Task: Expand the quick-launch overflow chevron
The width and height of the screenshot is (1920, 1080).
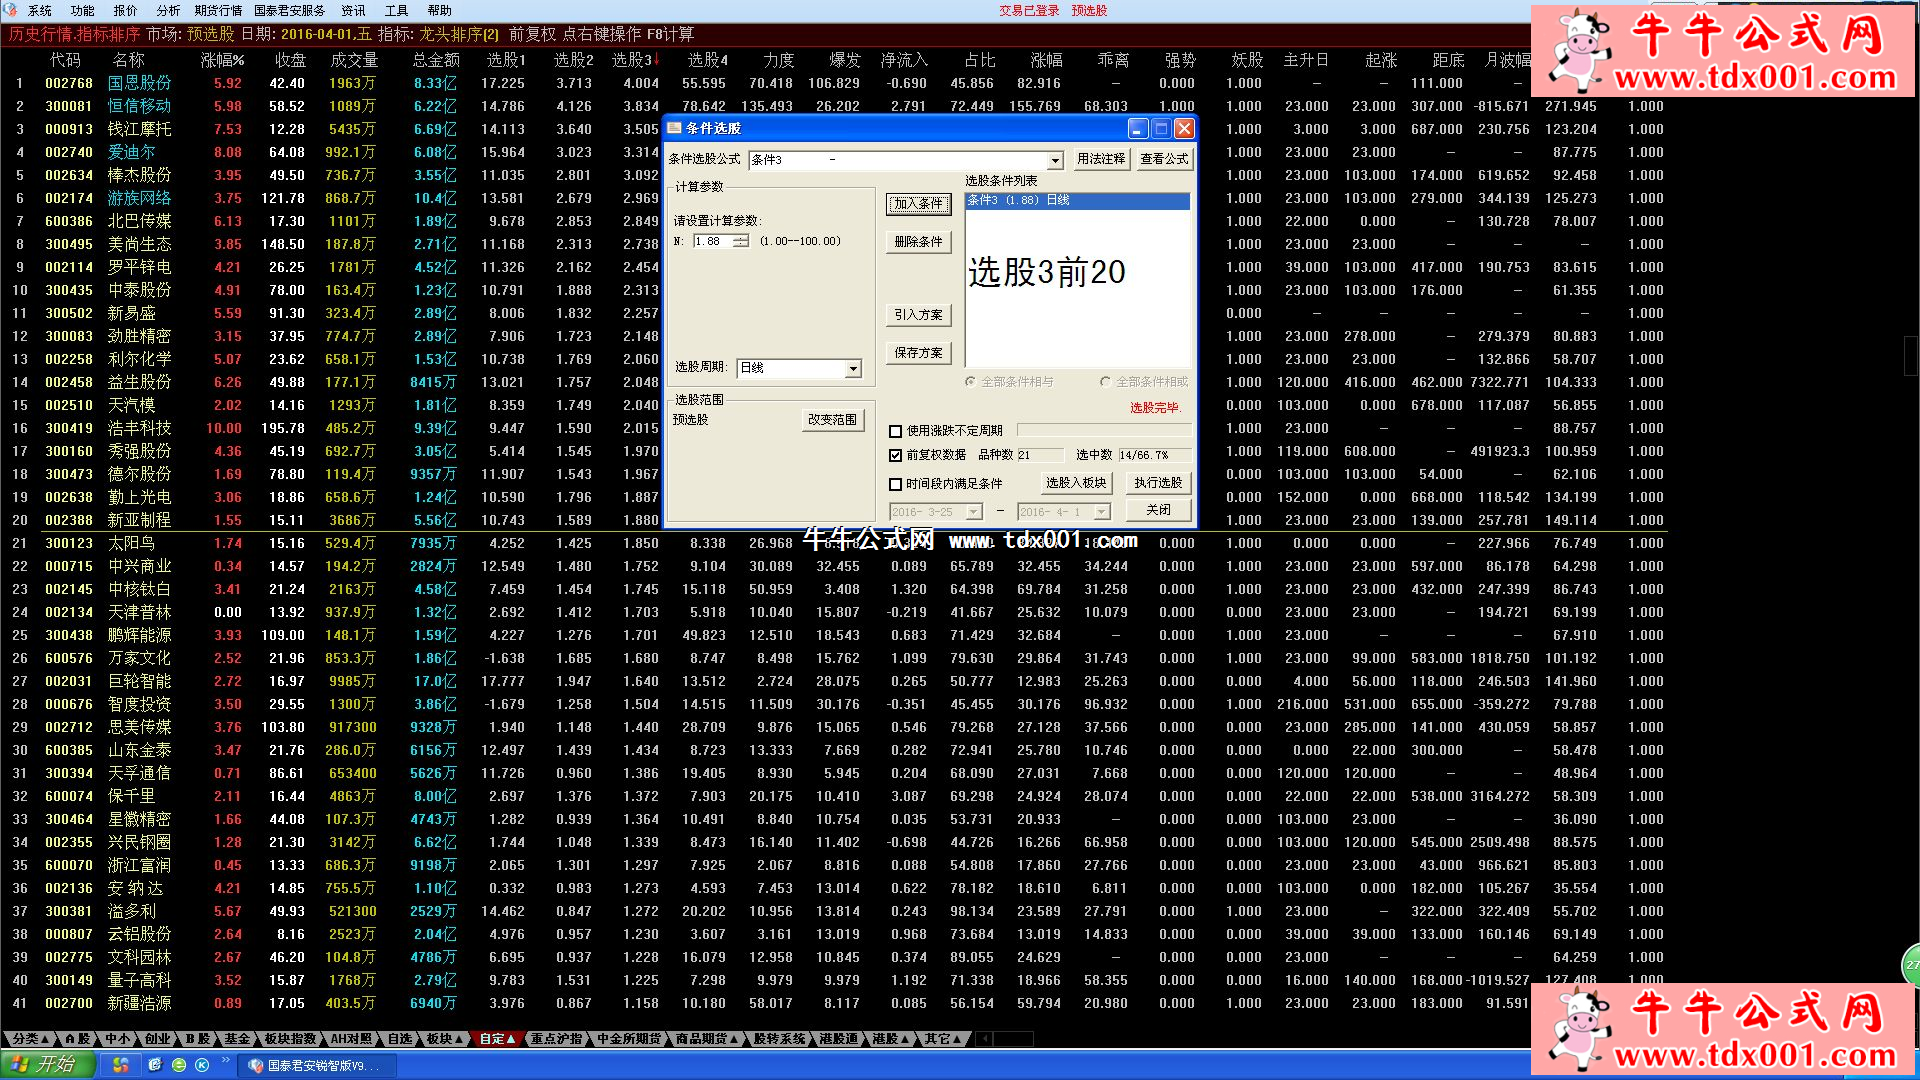Action: [226, 1061]
